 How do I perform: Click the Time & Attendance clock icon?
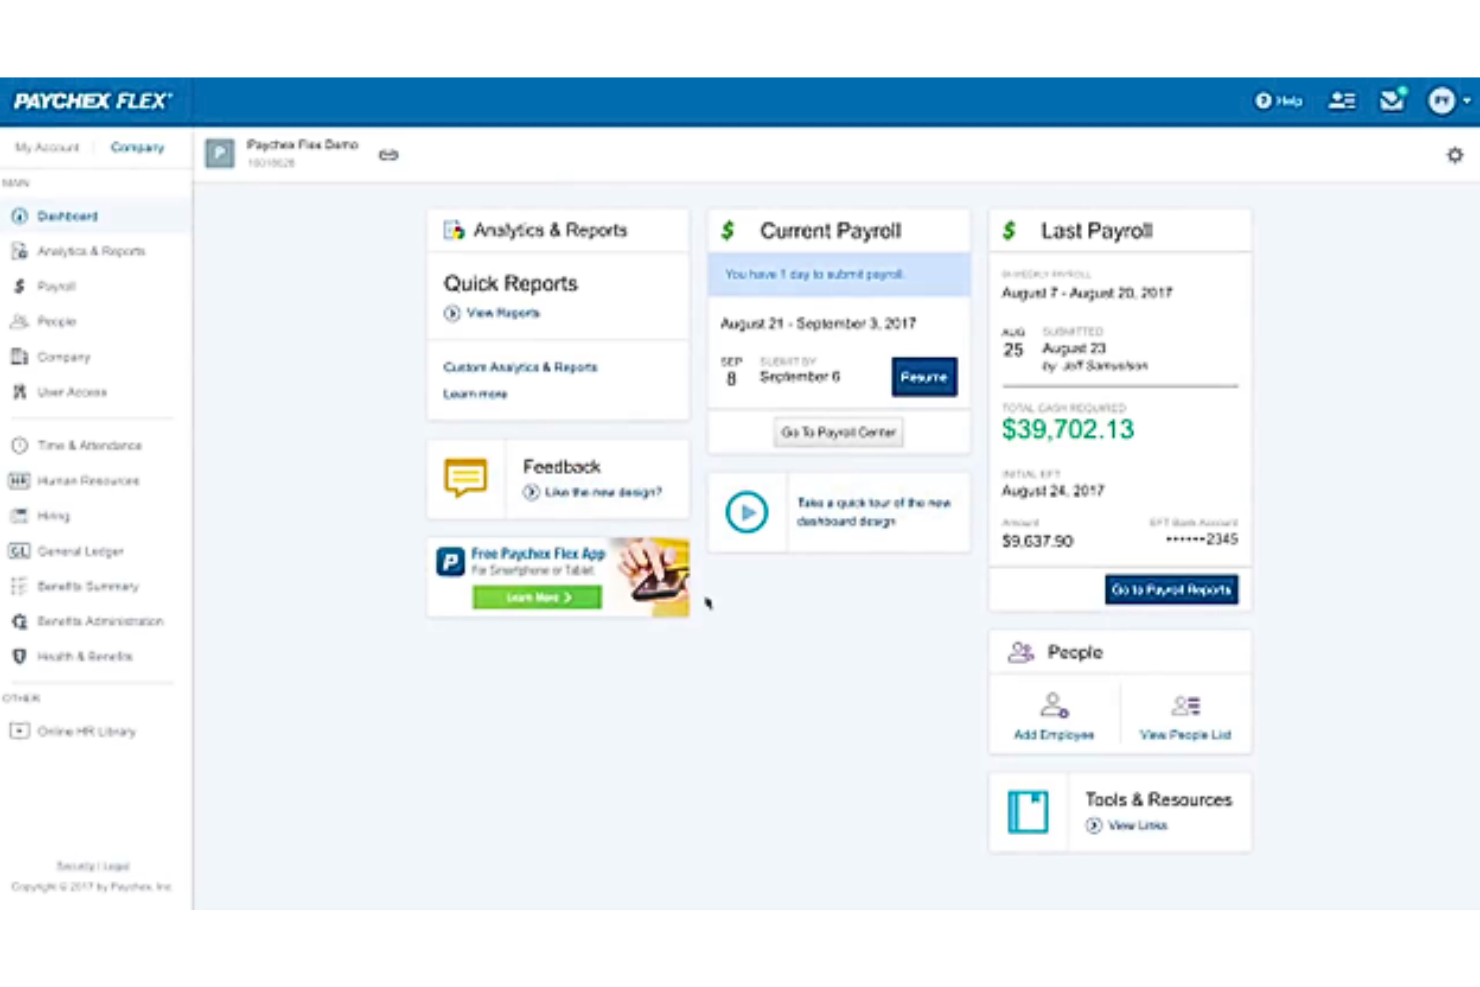[x=19, y=445]
